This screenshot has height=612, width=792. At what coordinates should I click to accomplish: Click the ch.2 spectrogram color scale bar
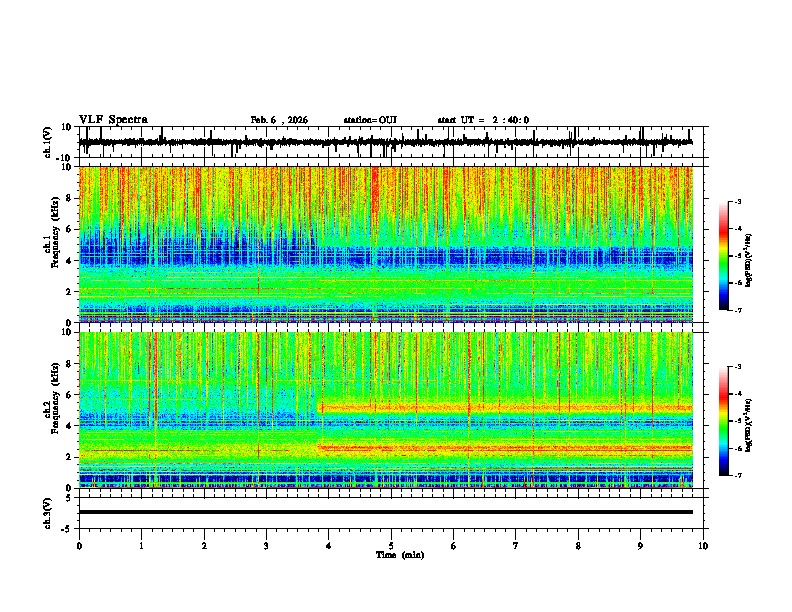tap(723, 421)
